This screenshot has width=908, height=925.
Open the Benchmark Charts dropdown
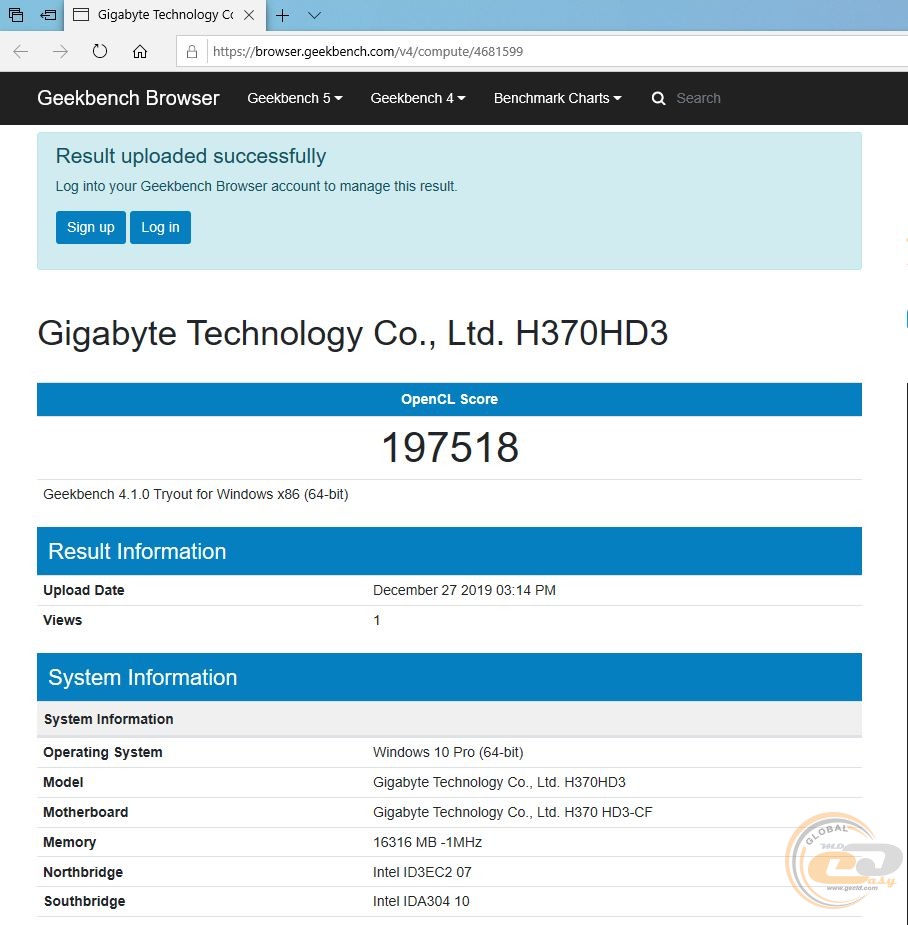[557, 98]
